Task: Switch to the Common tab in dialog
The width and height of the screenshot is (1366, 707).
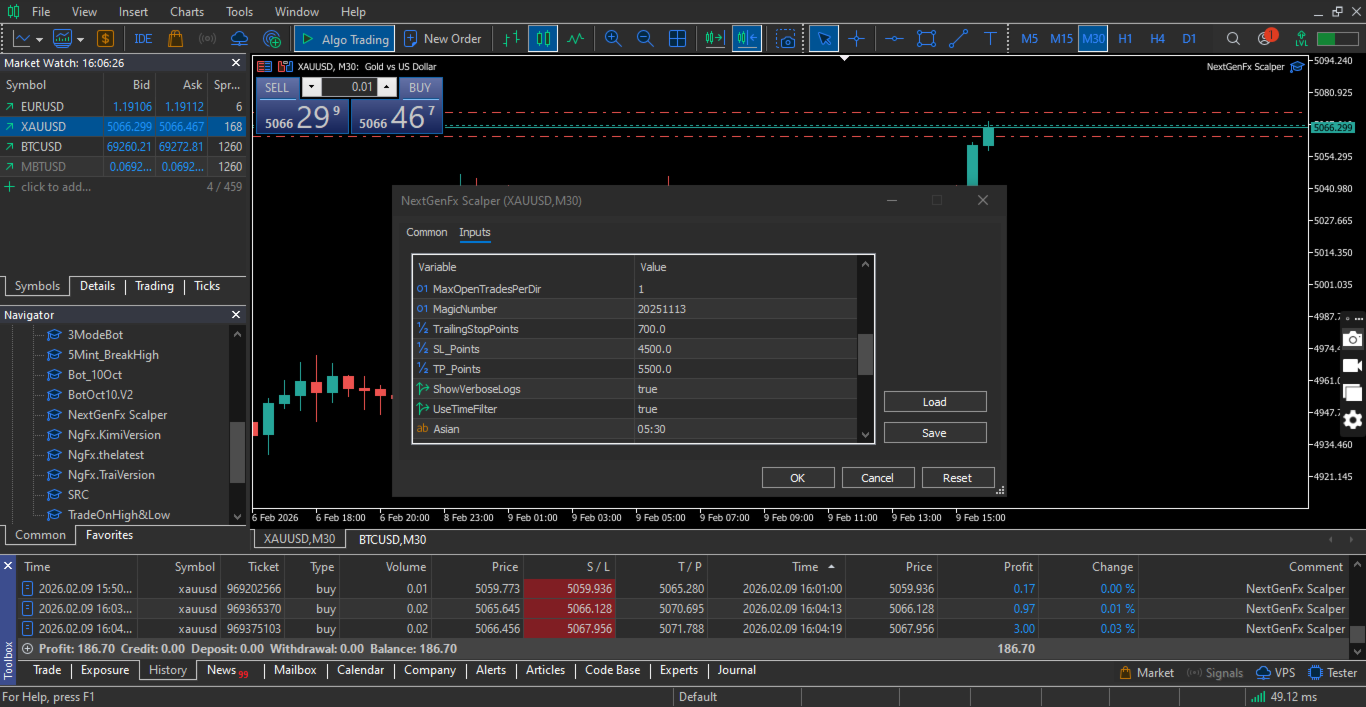Action: tap(427, 232)
